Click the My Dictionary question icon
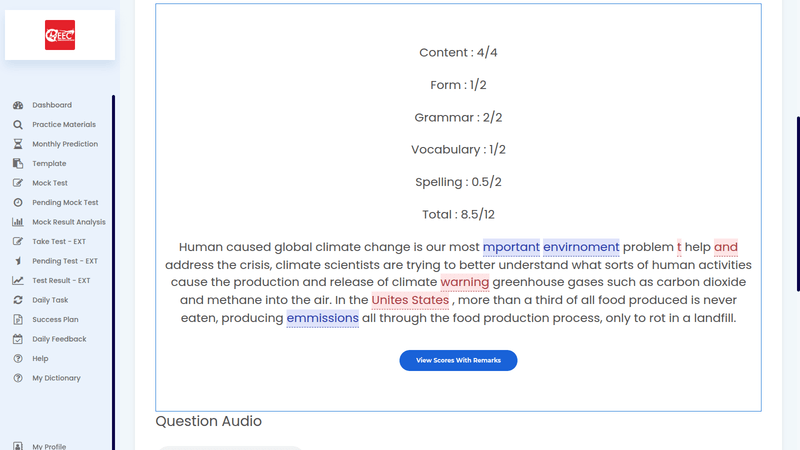The image size is (800, 450). 18,378
